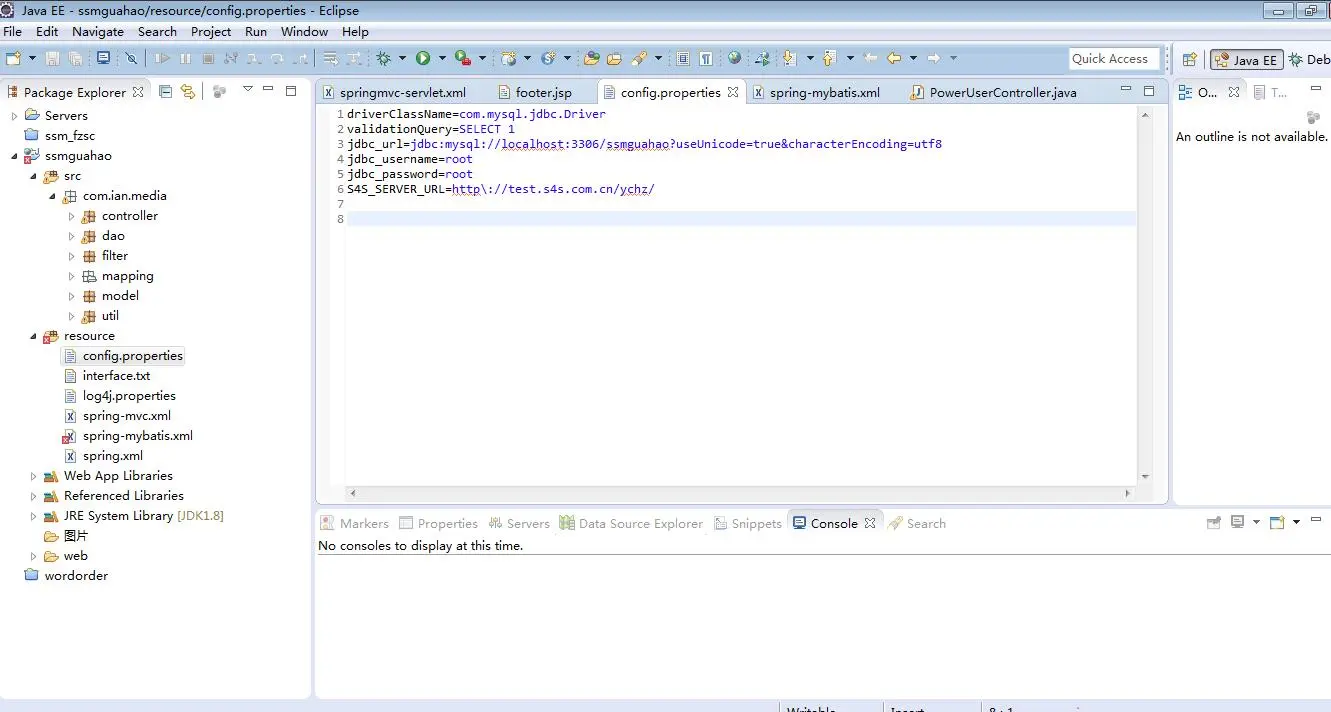The width and height of the screenshot is (1331, 712).
Task: Click the web browser globe toolbar icon
Action: pos(735,59)
